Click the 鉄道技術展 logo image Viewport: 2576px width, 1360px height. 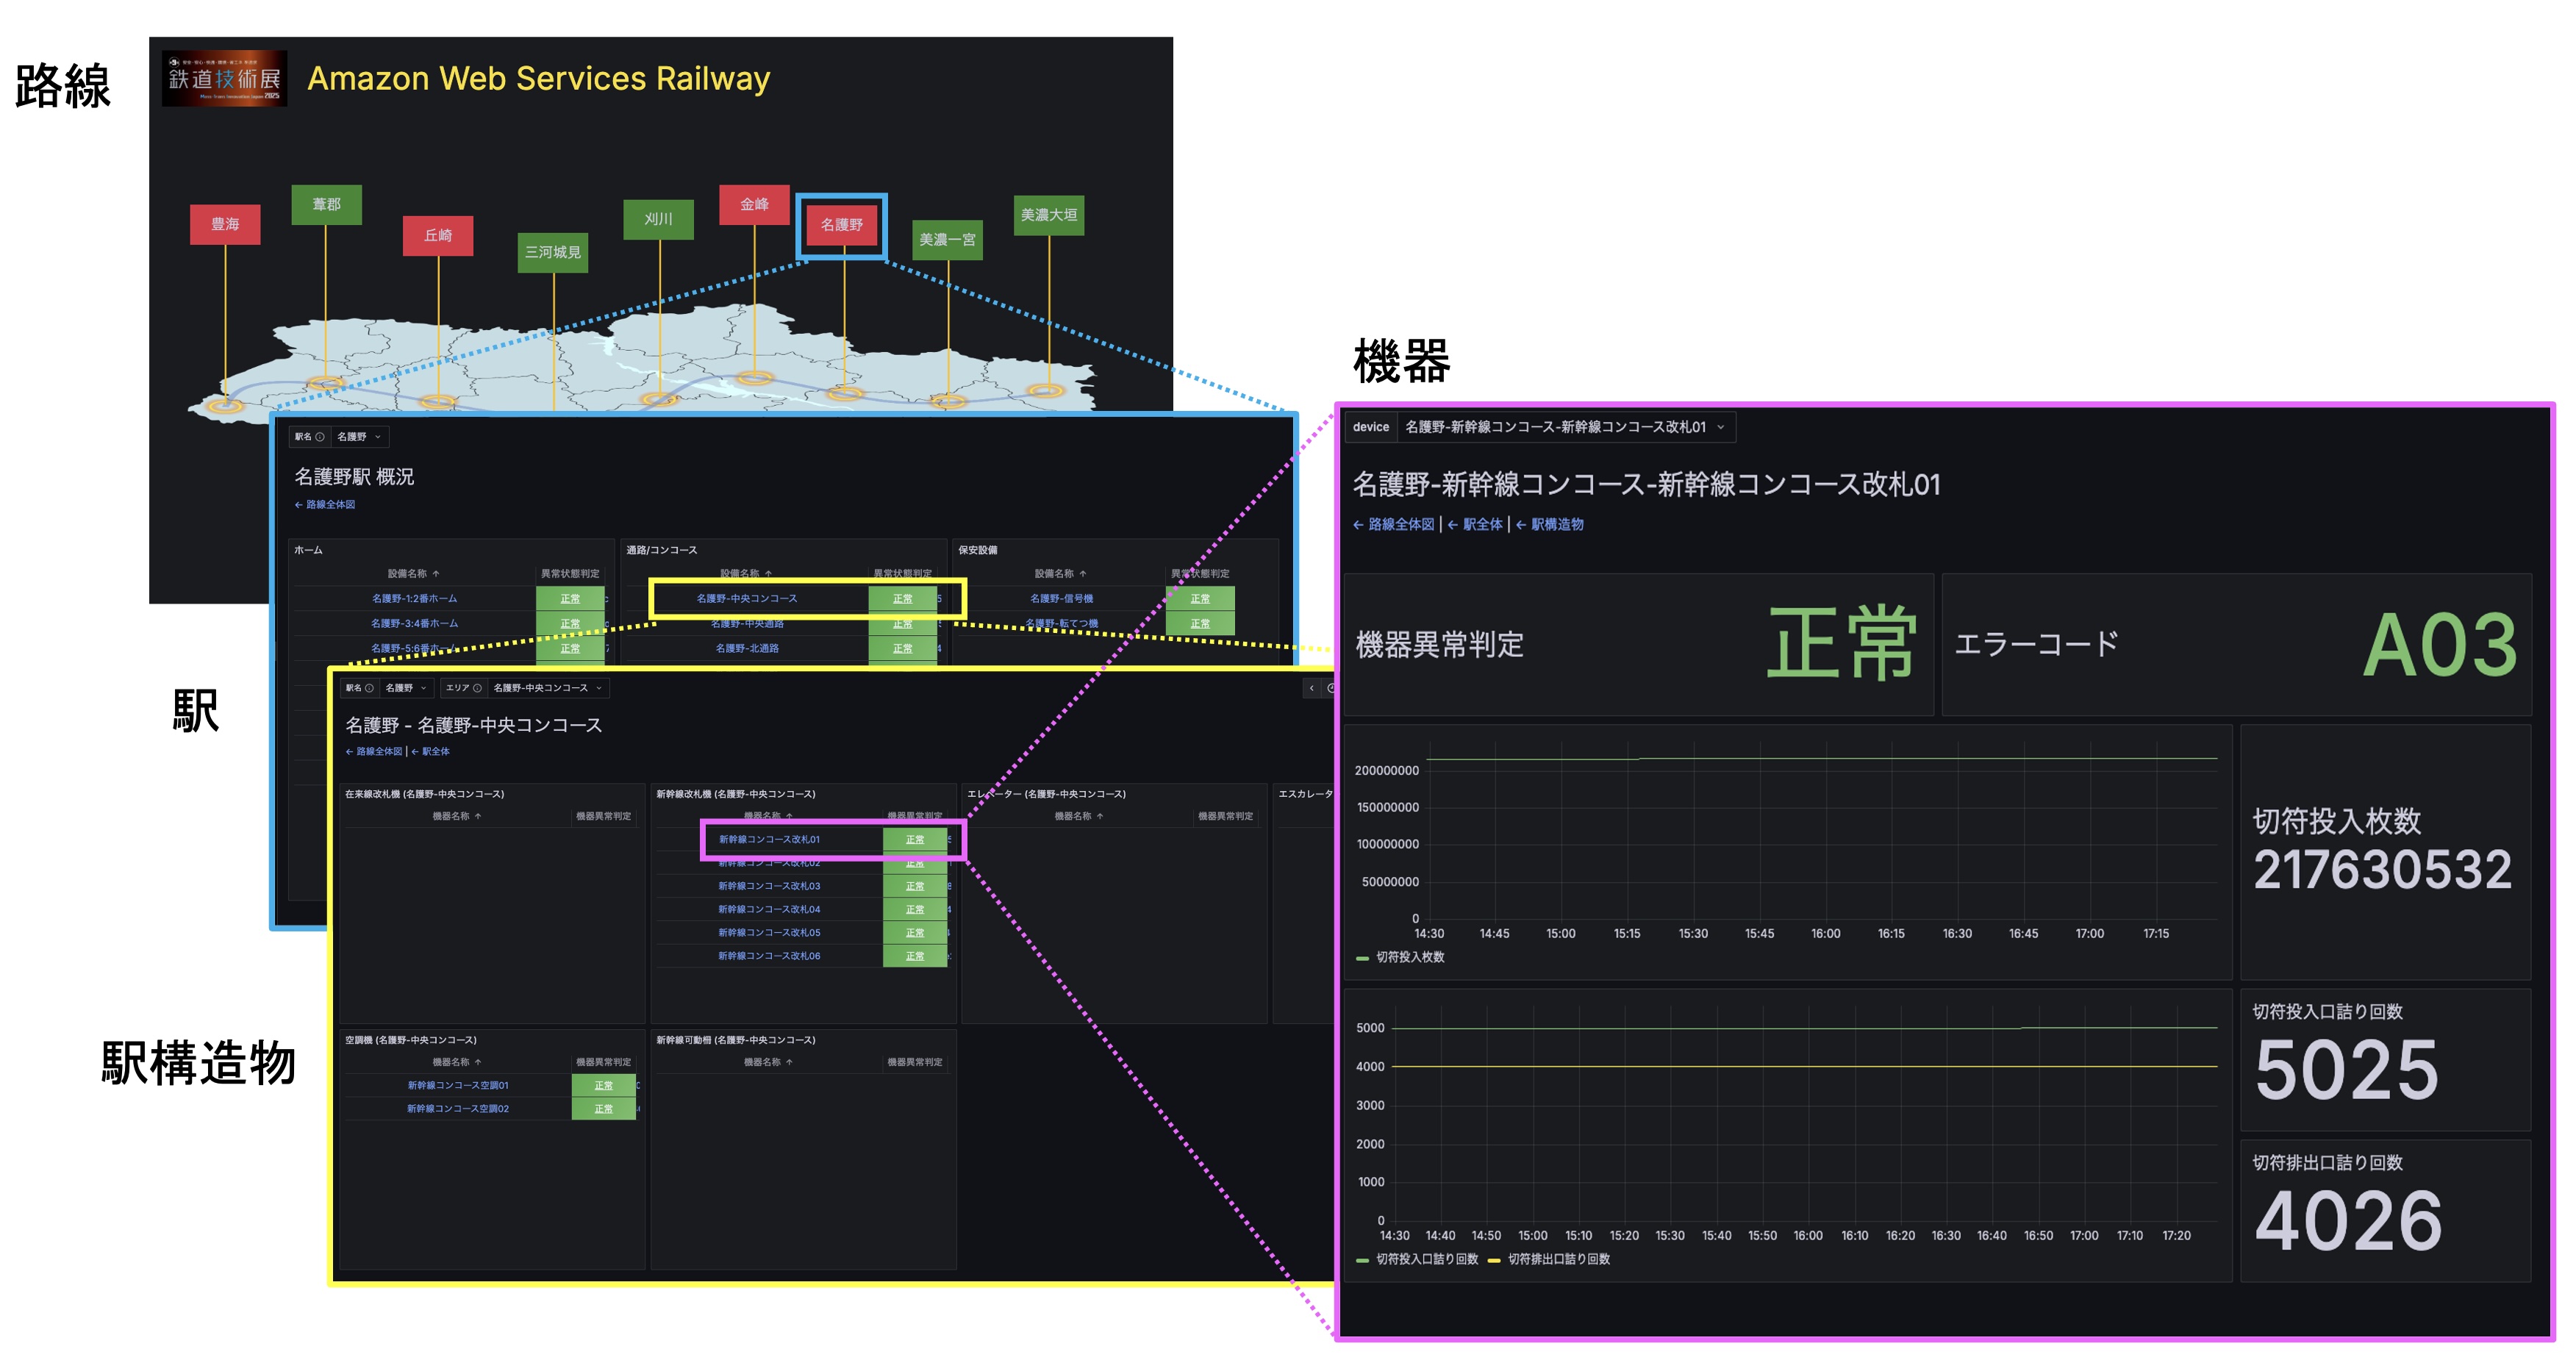pos(224,79)
